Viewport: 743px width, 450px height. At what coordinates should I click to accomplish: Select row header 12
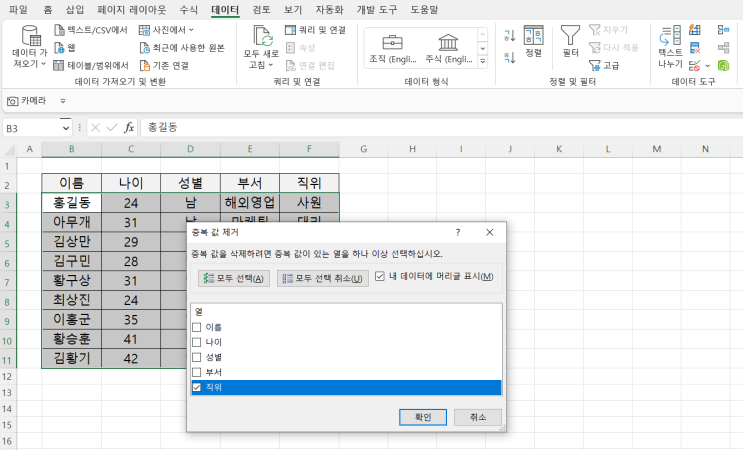(x=7, y=377)
